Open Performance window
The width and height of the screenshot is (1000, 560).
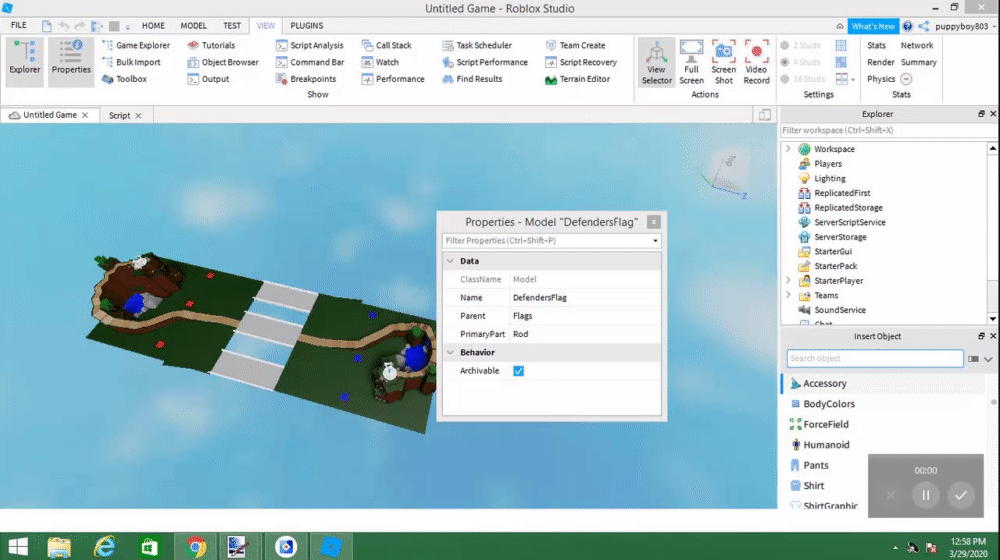[x=393, y=79]
